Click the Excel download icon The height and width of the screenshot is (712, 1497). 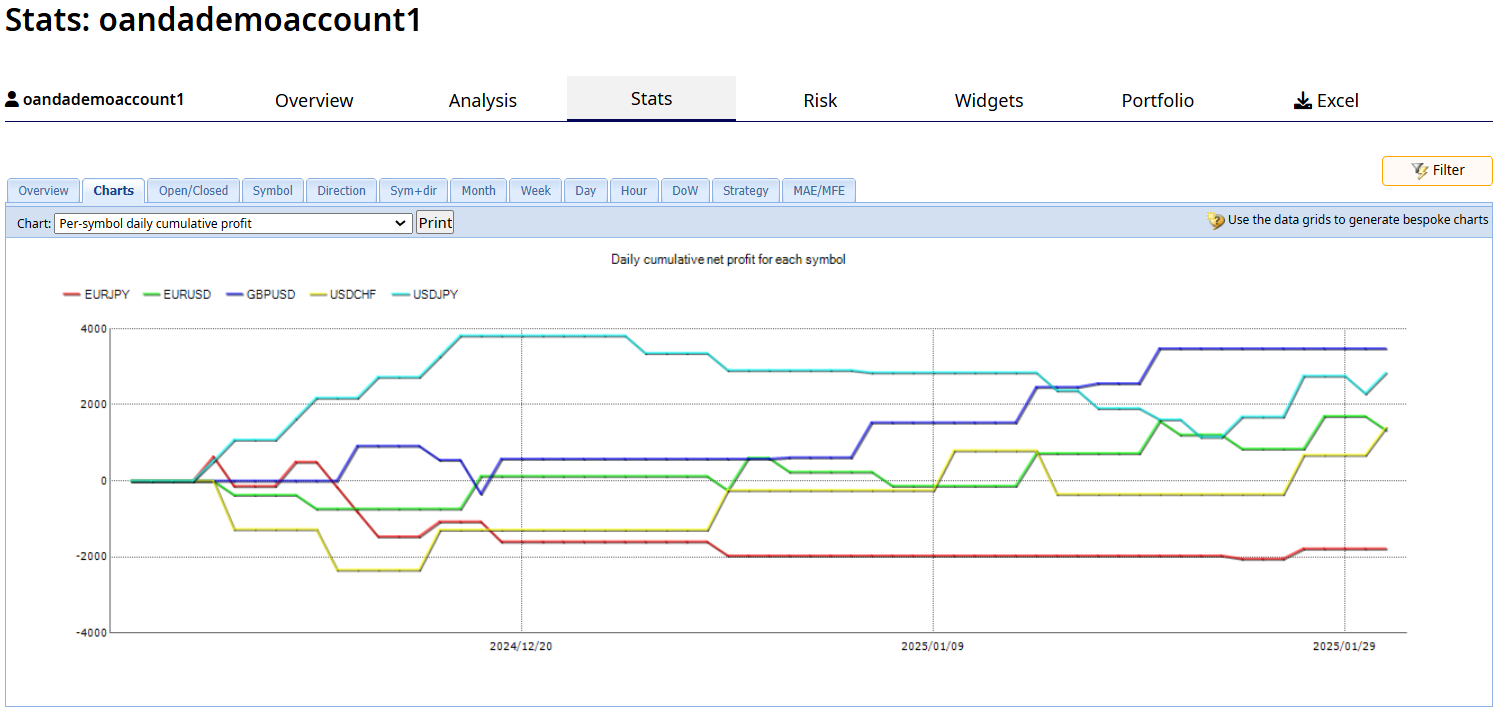coord(1303,100)
